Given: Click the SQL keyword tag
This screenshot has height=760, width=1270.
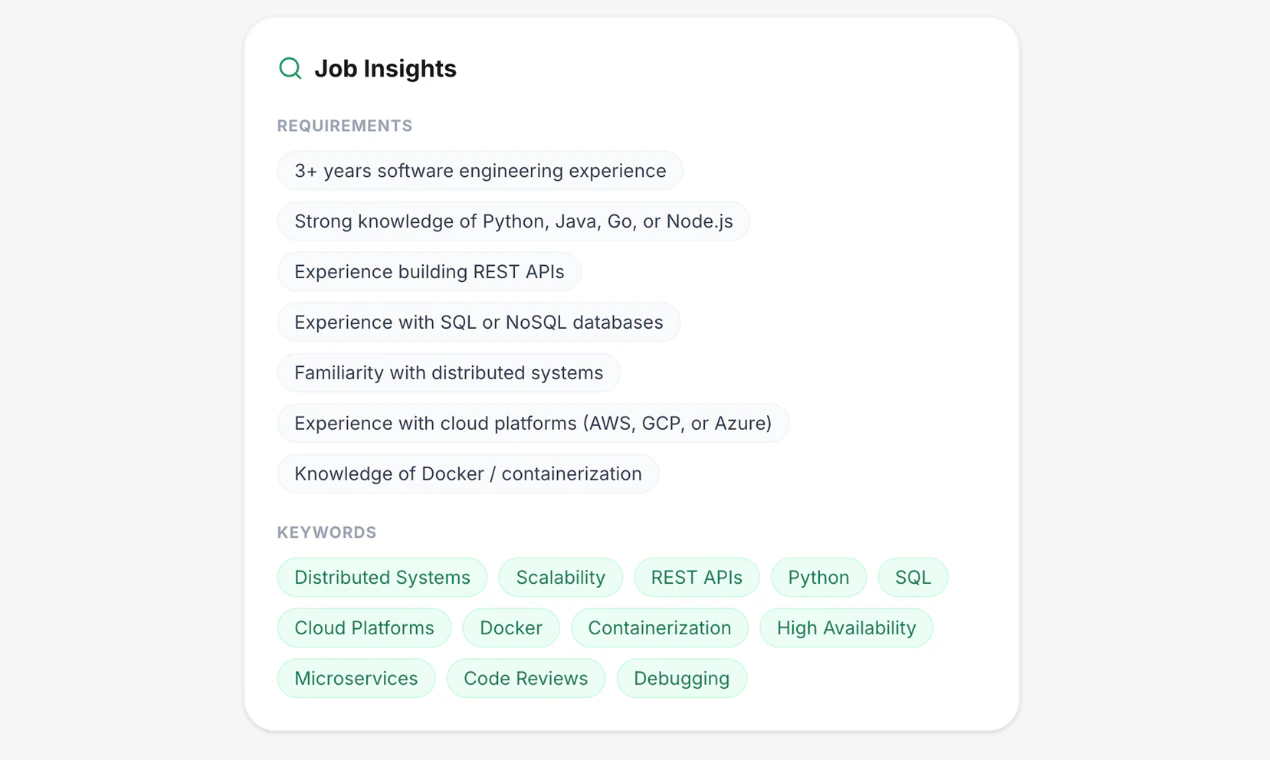Looking at the screenshot, I should (912, 577).
